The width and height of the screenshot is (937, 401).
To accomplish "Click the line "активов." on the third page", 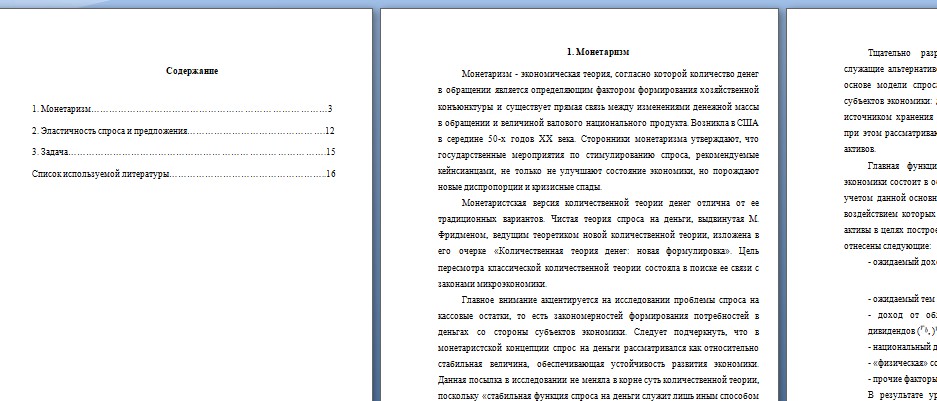I will 860,149.
